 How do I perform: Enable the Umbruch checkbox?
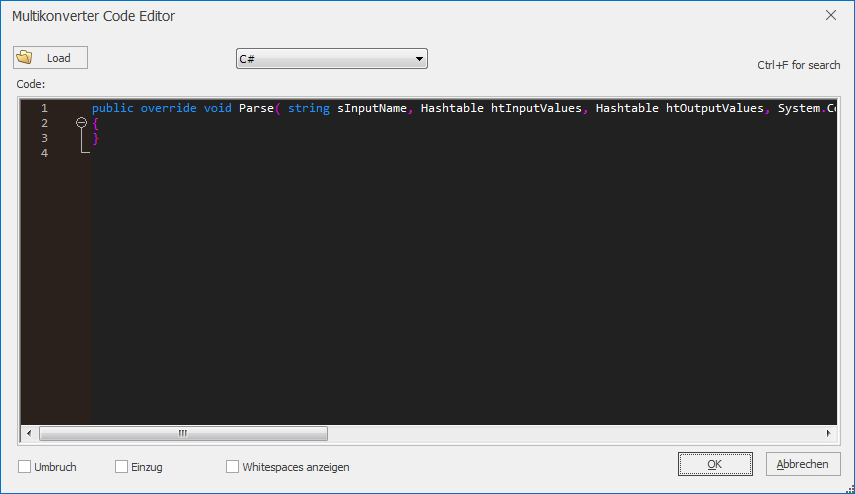tap(25, 467)
